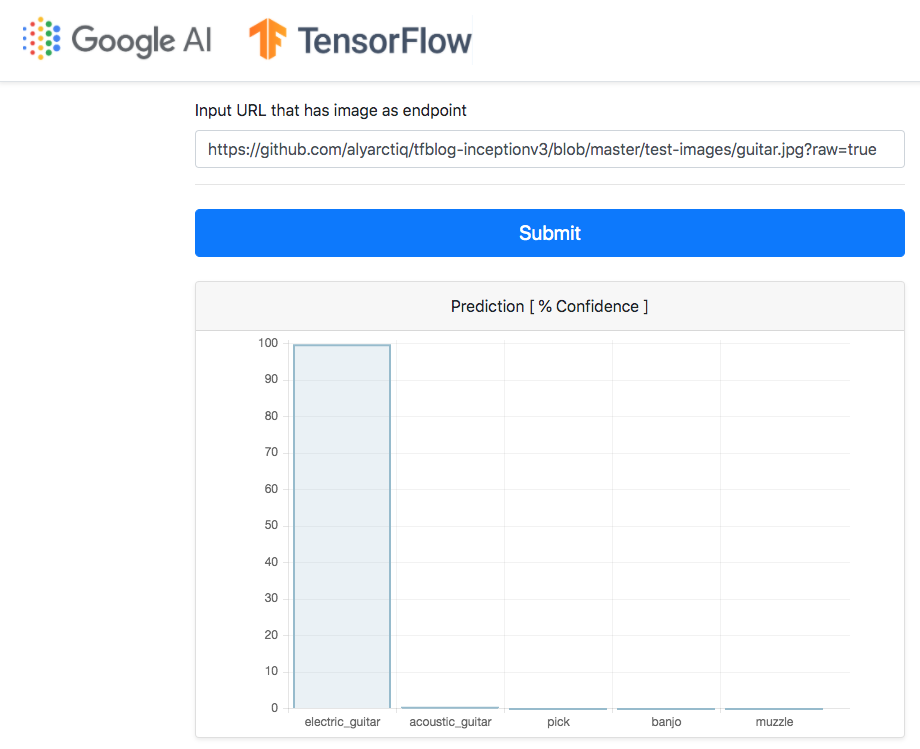This screenshot has height=749, width=920.
Task: Click the 'Google AI' wordmark text
Action: (141, 40)
